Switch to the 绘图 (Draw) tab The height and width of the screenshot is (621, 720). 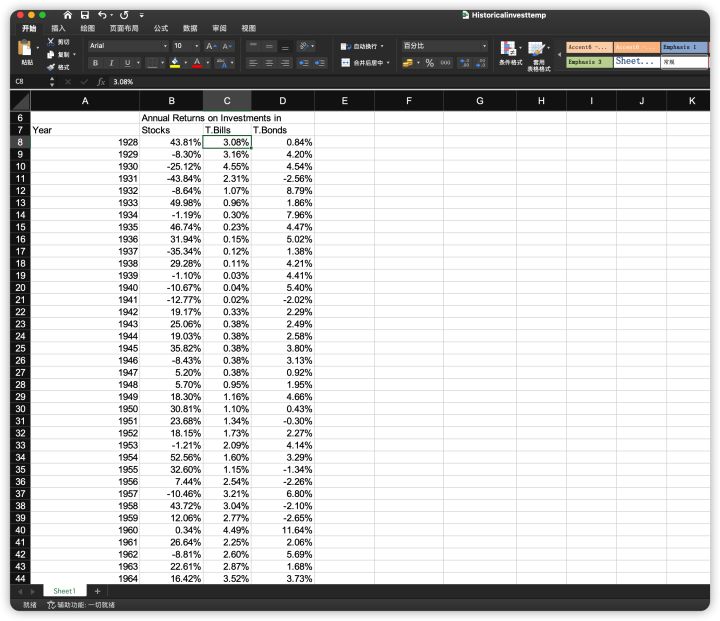pos(87,28)
